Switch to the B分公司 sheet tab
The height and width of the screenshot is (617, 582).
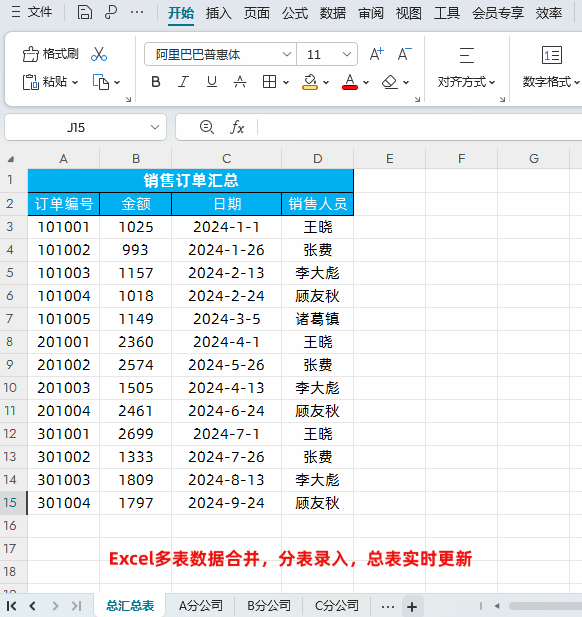point(269,606)
